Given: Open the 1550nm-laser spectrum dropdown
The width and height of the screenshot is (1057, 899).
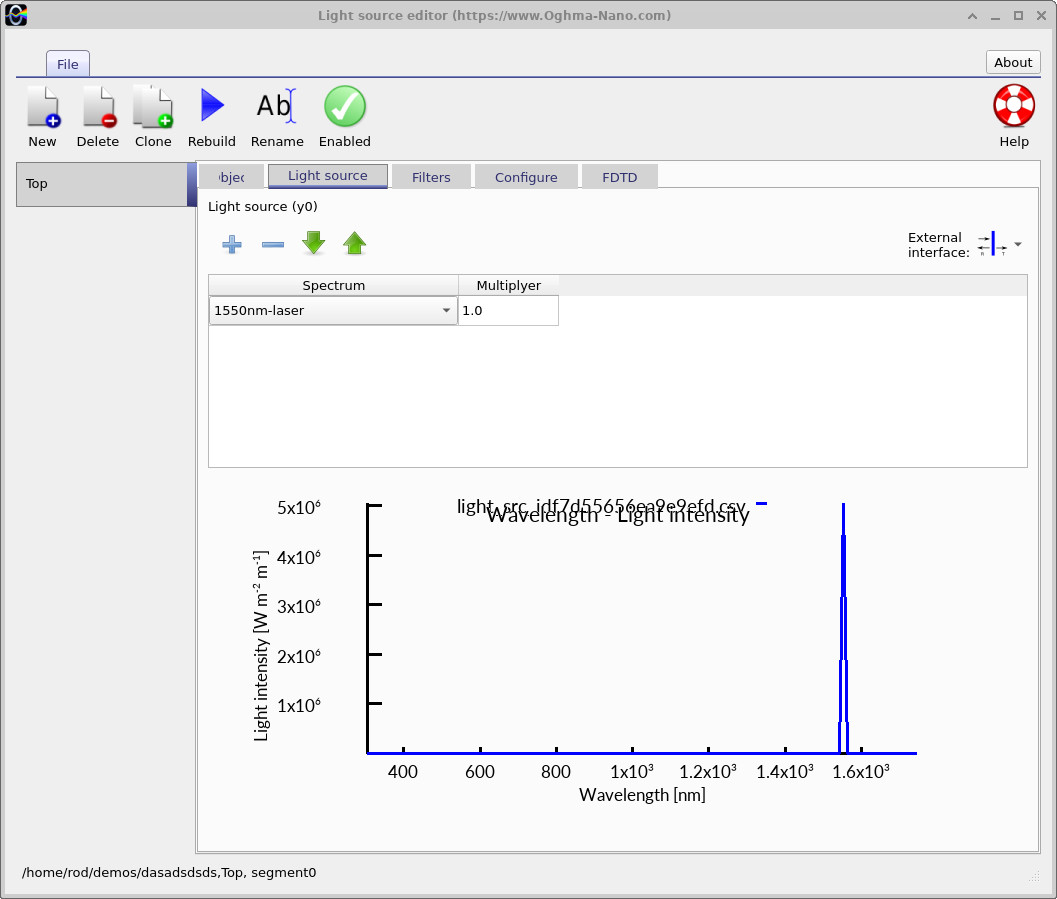Looking at the screenshot, I should click(x=333, y=311).
